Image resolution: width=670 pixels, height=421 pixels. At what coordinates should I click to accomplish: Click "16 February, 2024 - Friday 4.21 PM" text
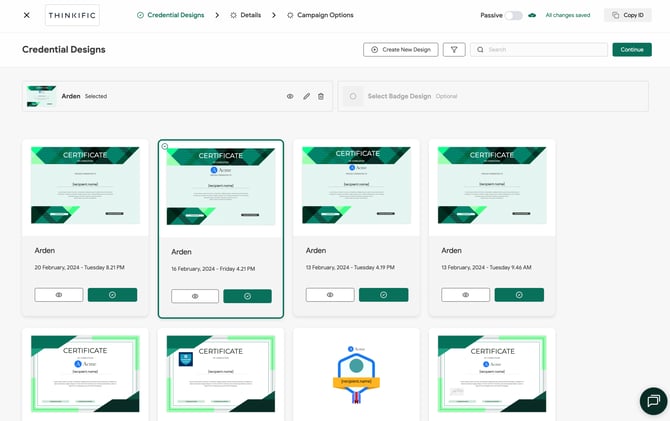[213, 269]
